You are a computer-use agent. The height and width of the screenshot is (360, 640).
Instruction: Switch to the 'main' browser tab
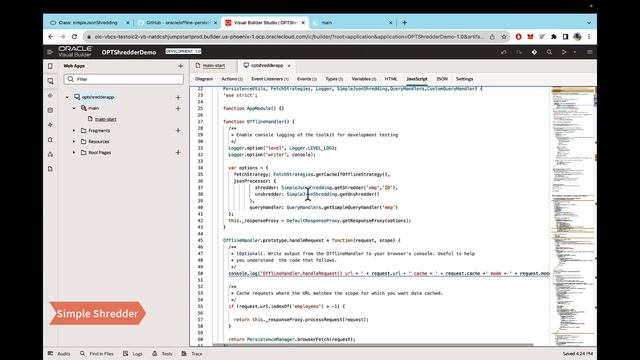tap(351, 23)
